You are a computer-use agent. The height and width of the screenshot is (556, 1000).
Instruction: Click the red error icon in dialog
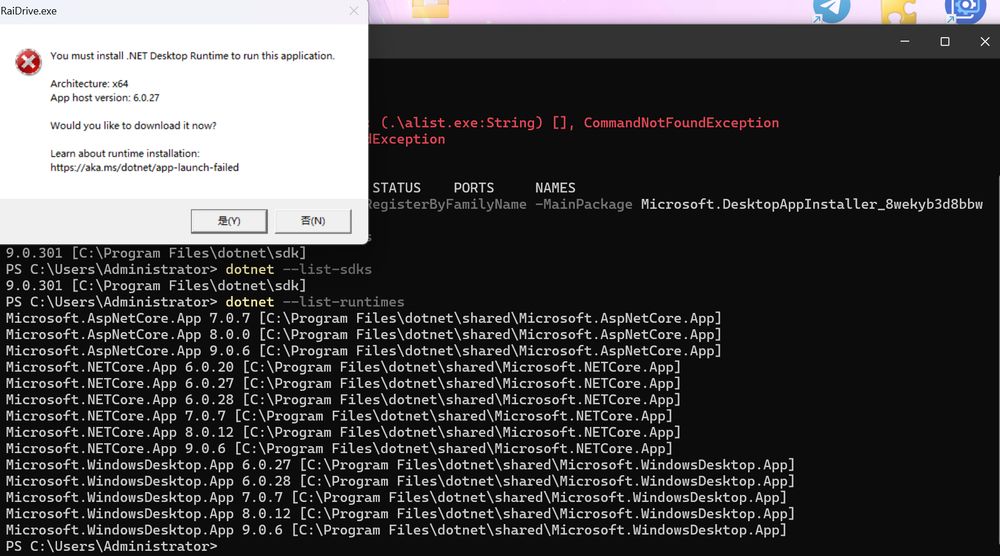(x=28, y=62)
